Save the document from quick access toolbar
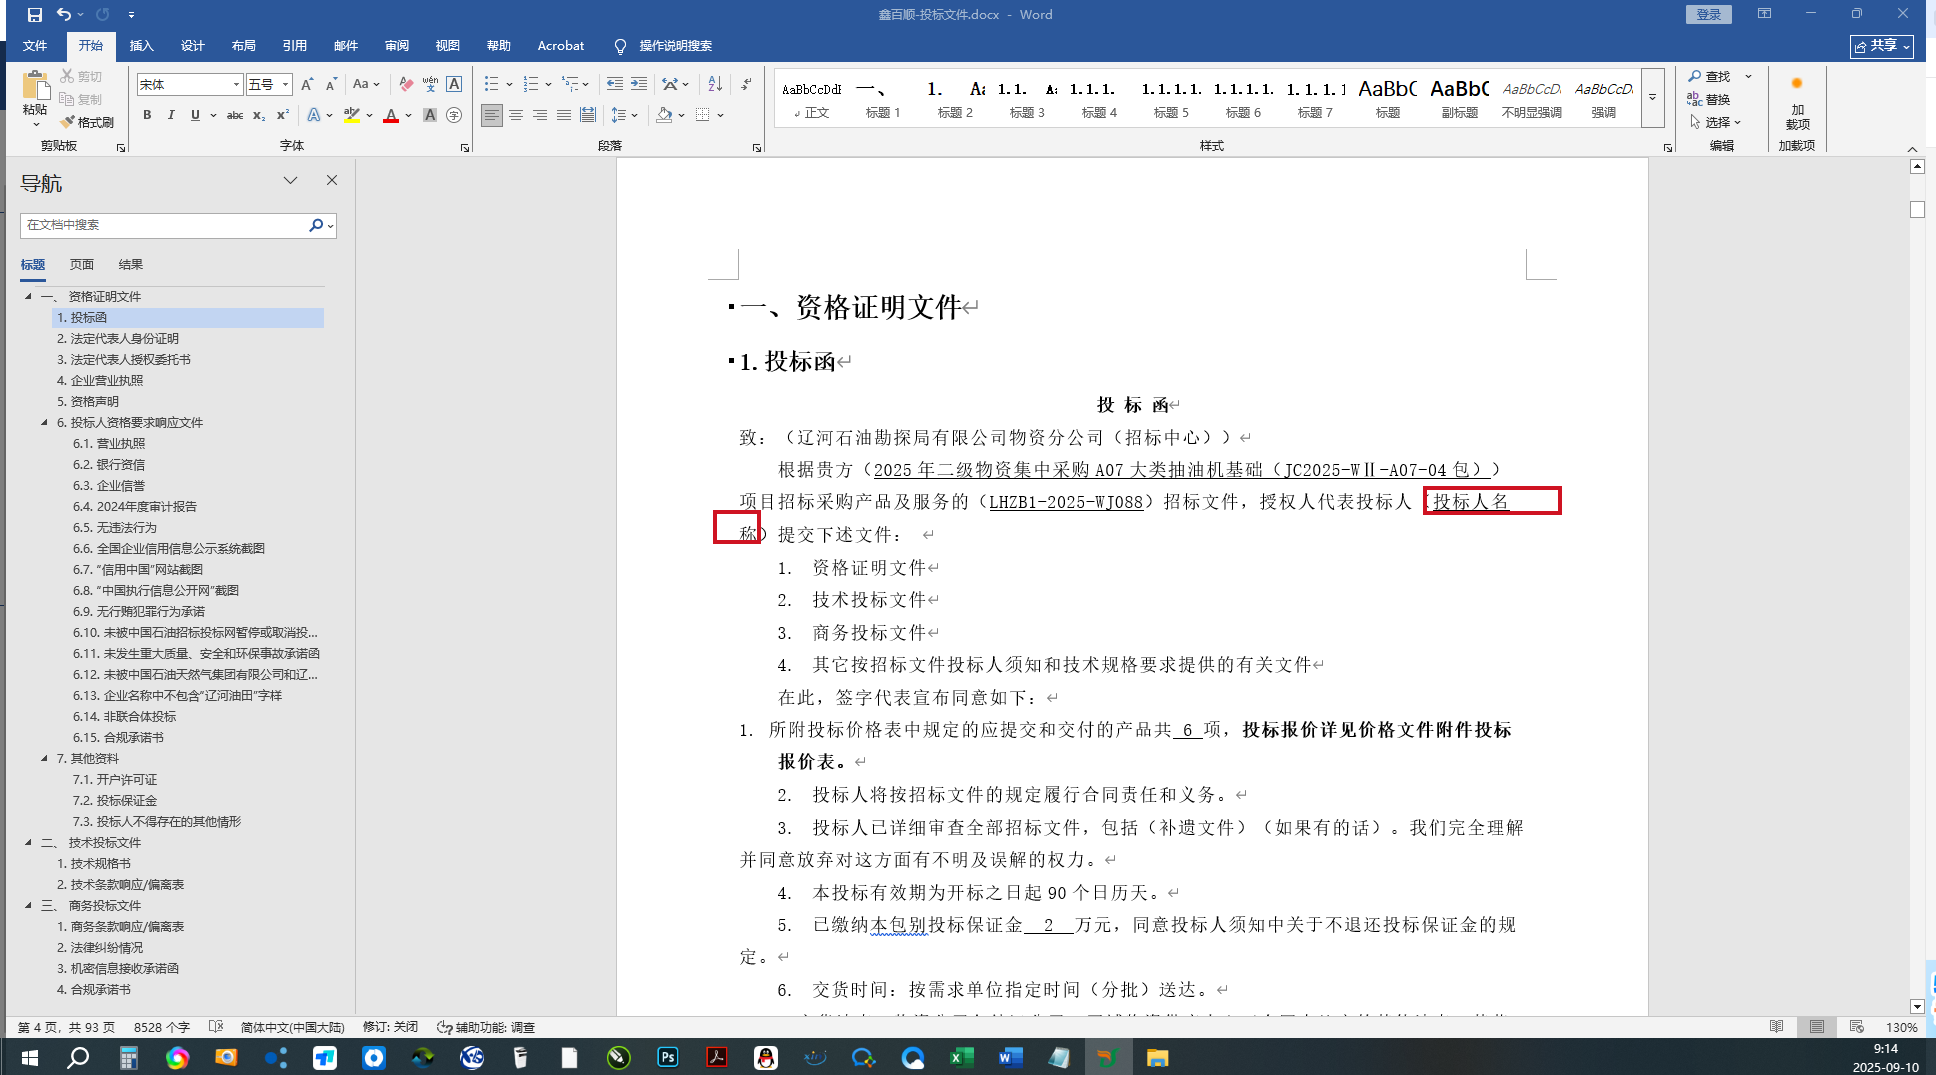The width and height of the screenshot is (1936, 1075). [x=34, y=15]
